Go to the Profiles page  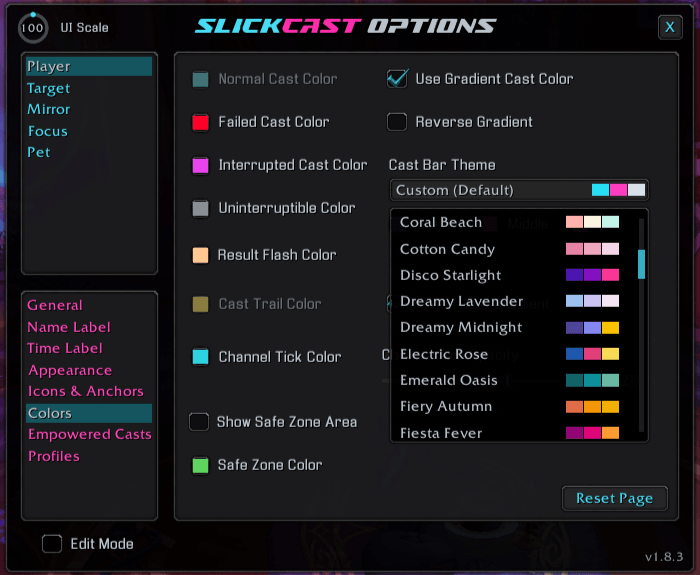point(89,456)
